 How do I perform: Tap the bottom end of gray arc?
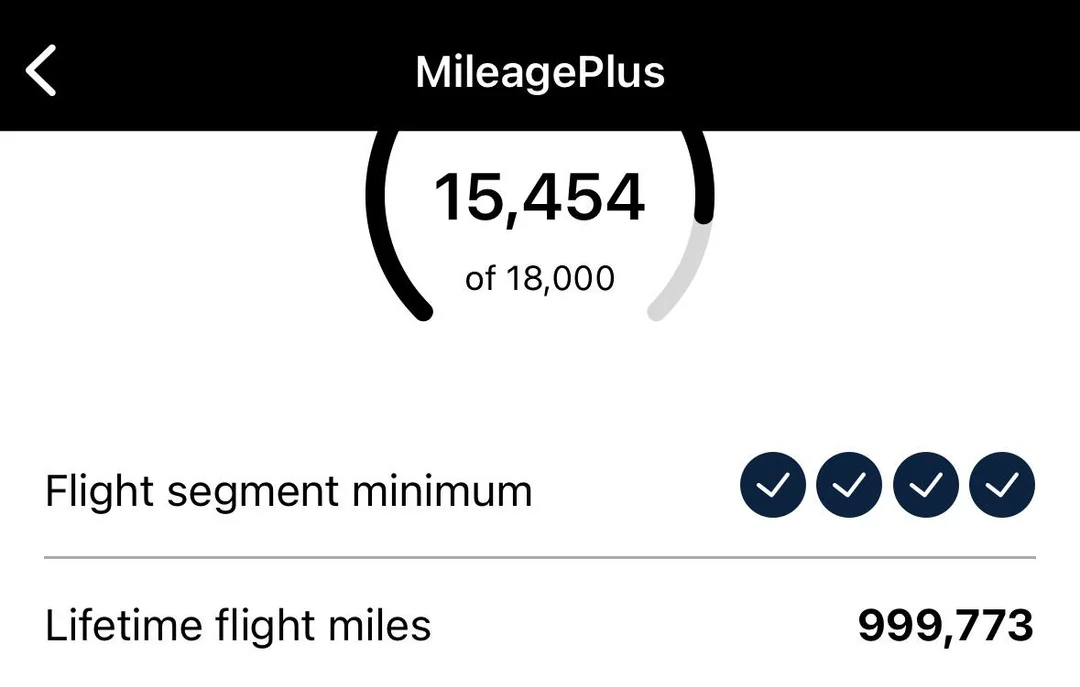pyautogui.click(x=657, y=312)
